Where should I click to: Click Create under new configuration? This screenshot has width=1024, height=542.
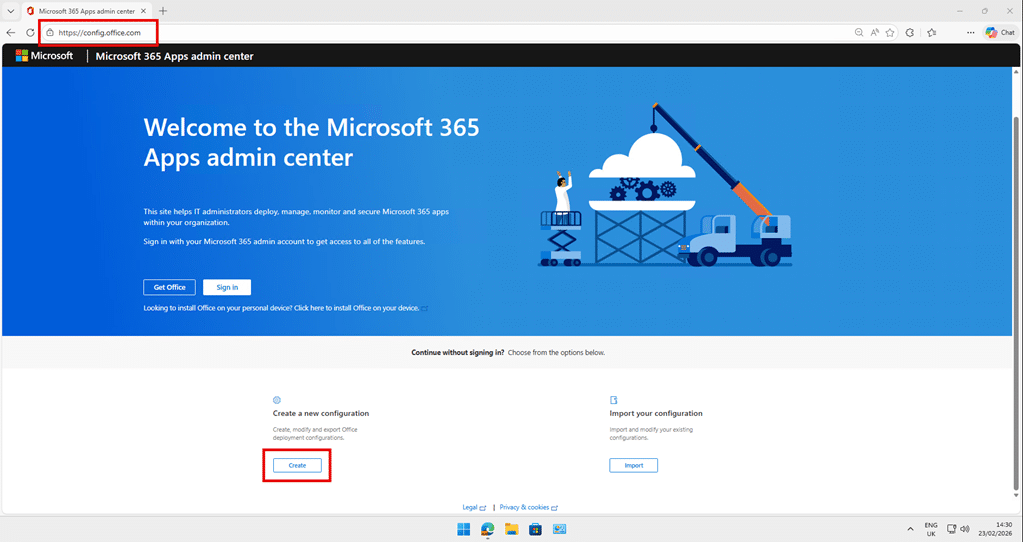[x=297, y=465]
